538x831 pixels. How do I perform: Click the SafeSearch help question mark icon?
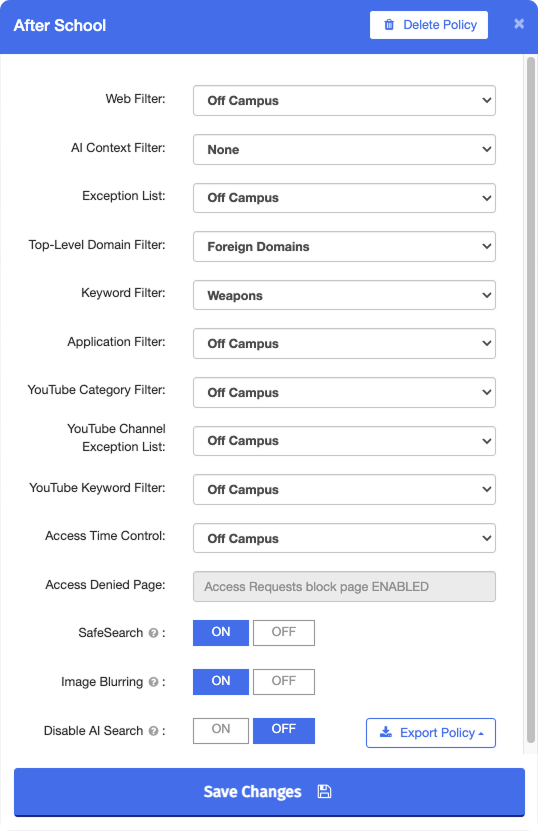point(153,633)
